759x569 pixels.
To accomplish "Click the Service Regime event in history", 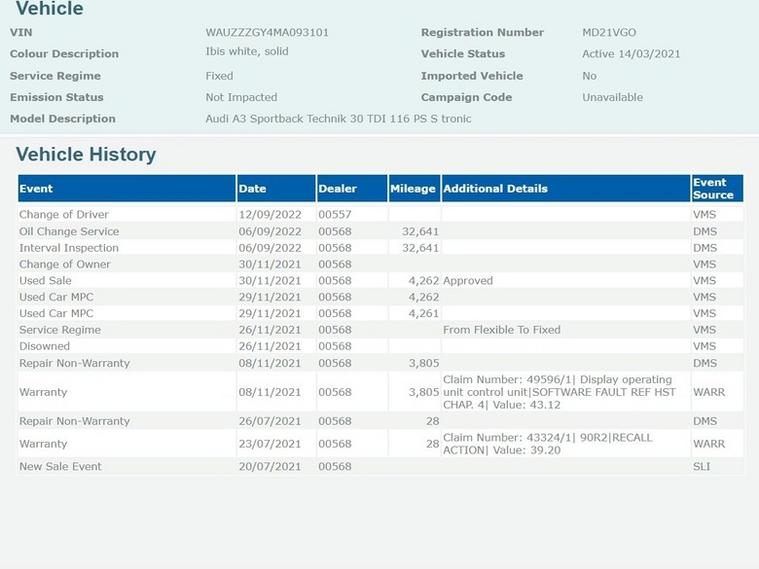I will 60,330.
